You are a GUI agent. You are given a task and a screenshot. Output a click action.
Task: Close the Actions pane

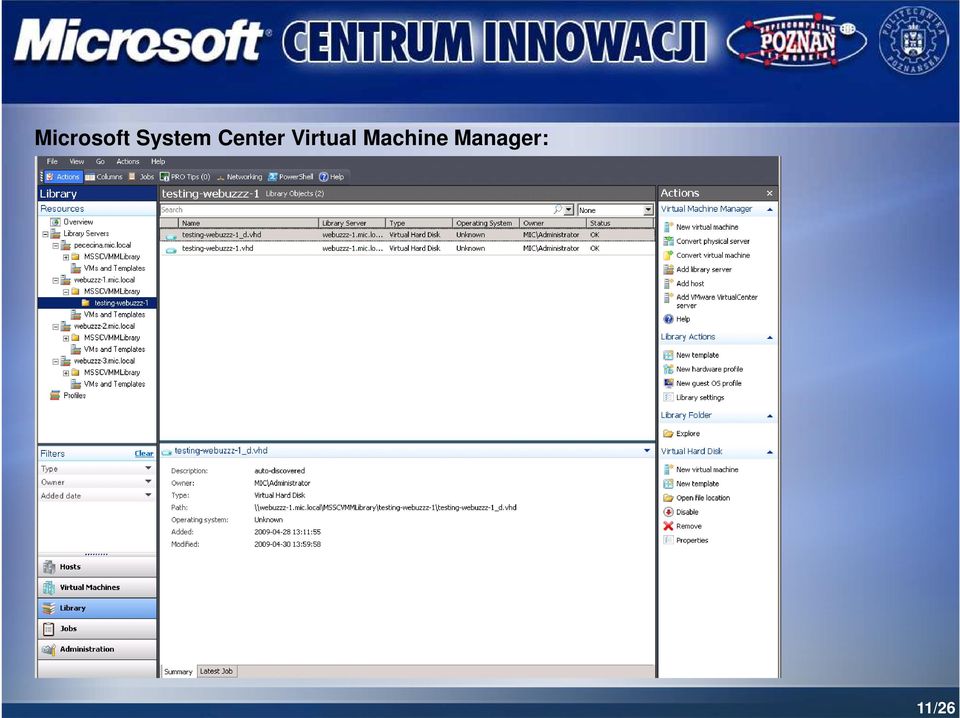(x=770, y=193)
